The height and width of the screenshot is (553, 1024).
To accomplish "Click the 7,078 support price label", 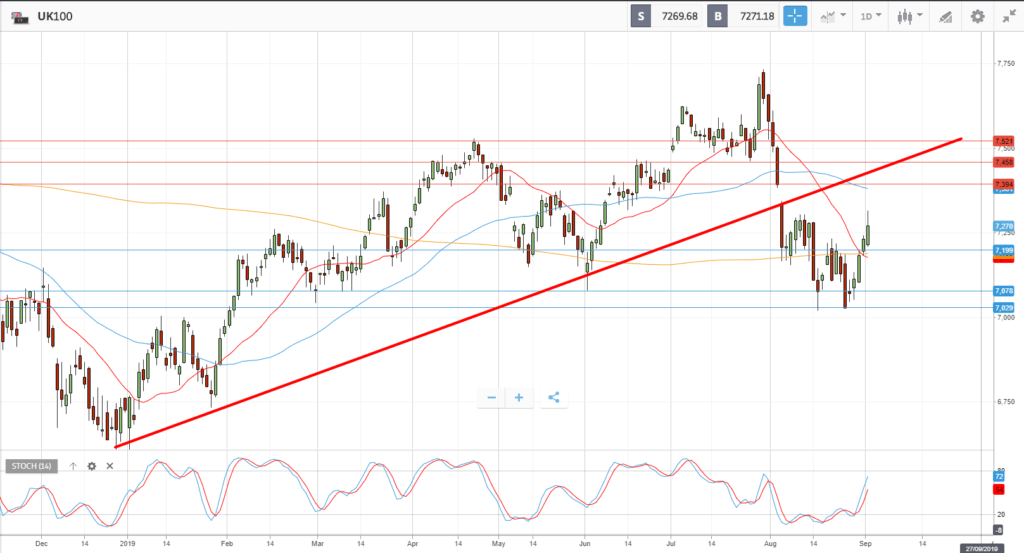I will tap(1004, 291).
